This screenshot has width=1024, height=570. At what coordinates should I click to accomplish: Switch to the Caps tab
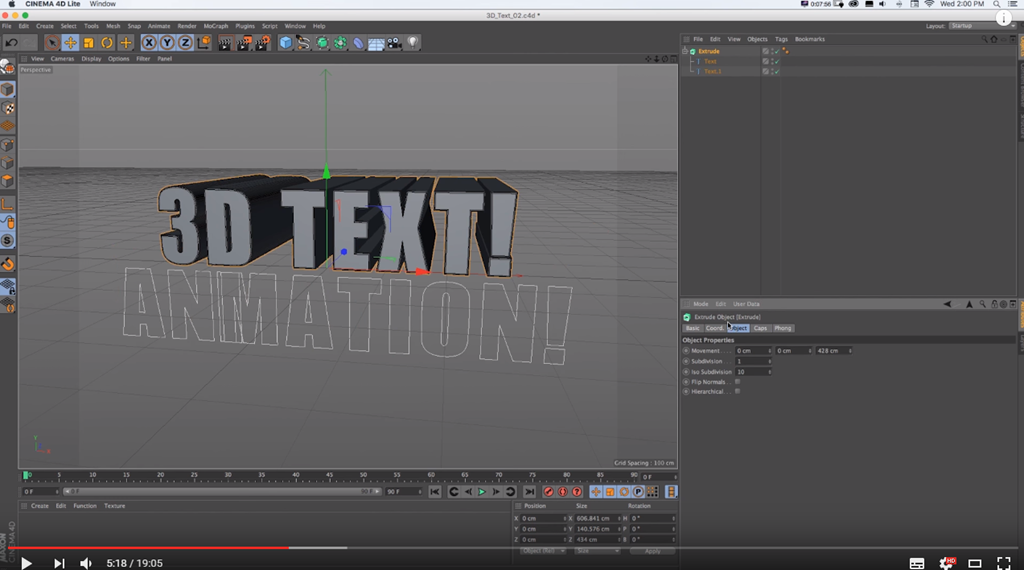(x=760, y=328)
